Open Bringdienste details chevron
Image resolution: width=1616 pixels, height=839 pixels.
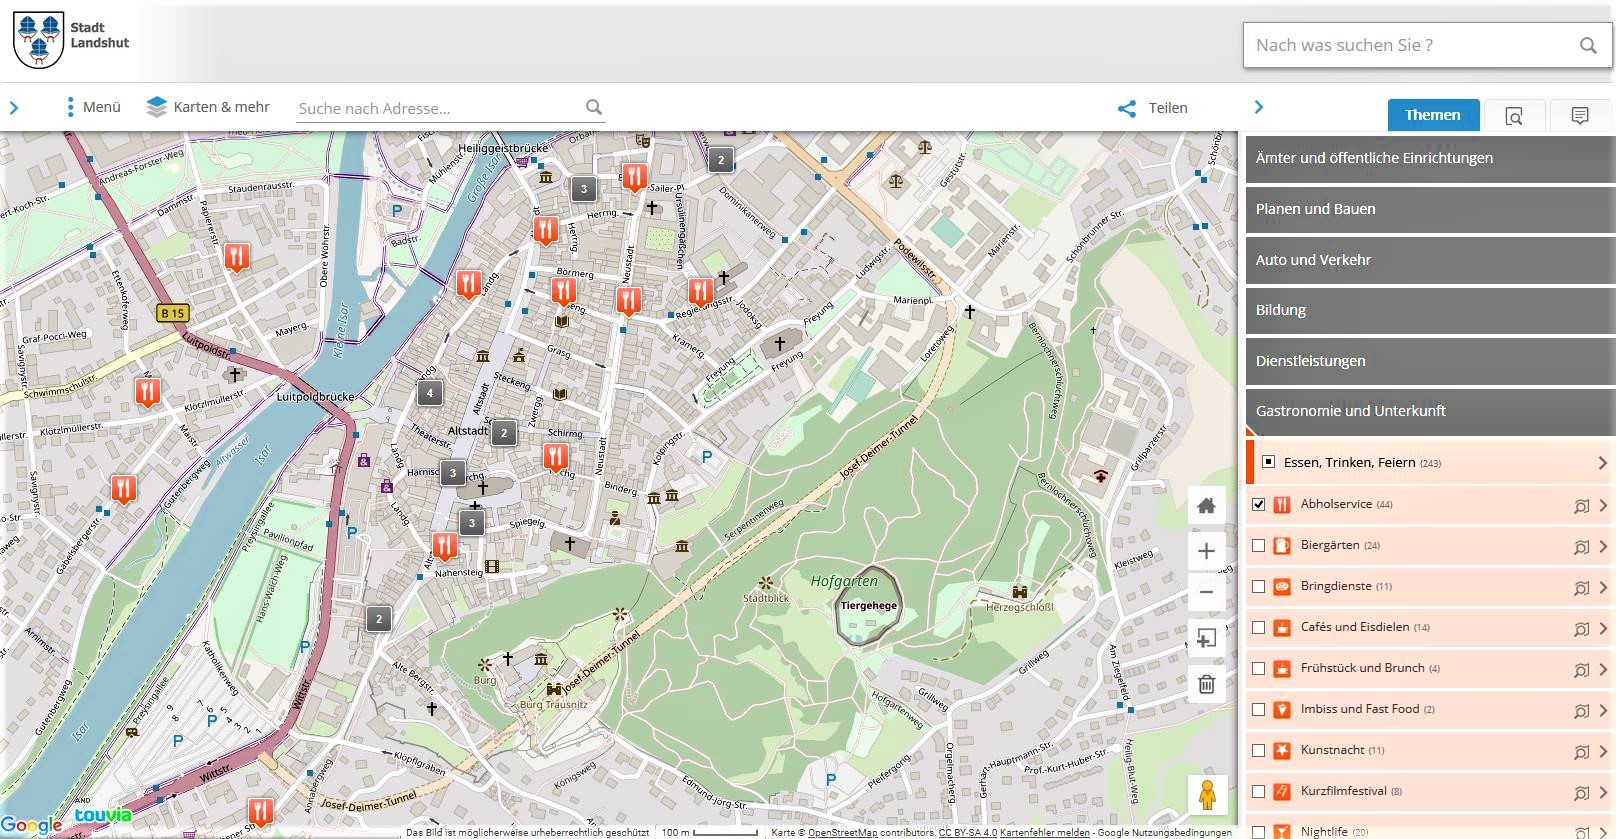(x=1604, y=588)
